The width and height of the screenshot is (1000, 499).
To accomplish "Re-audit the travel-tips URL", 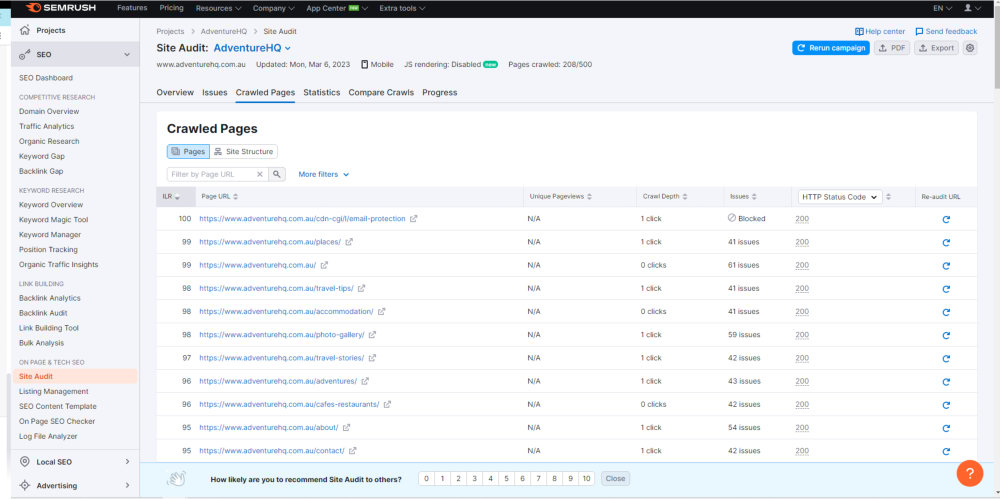I will pyautogui.click(x=946, y=288).
